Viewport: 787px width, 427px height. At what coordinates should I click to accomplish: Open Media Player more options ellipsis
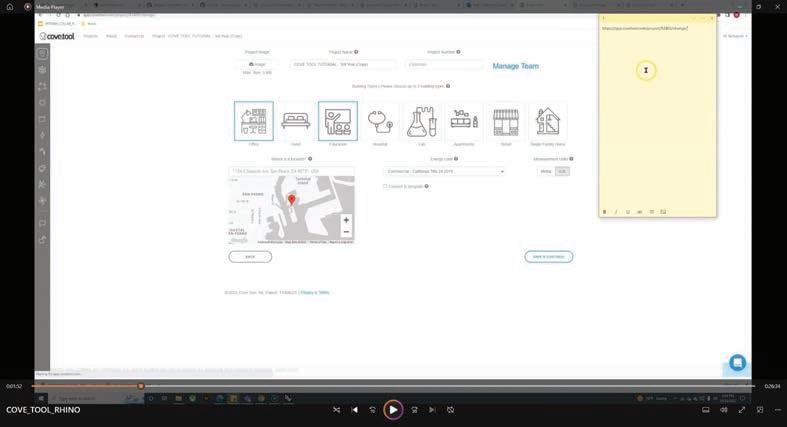click(777, 410)
